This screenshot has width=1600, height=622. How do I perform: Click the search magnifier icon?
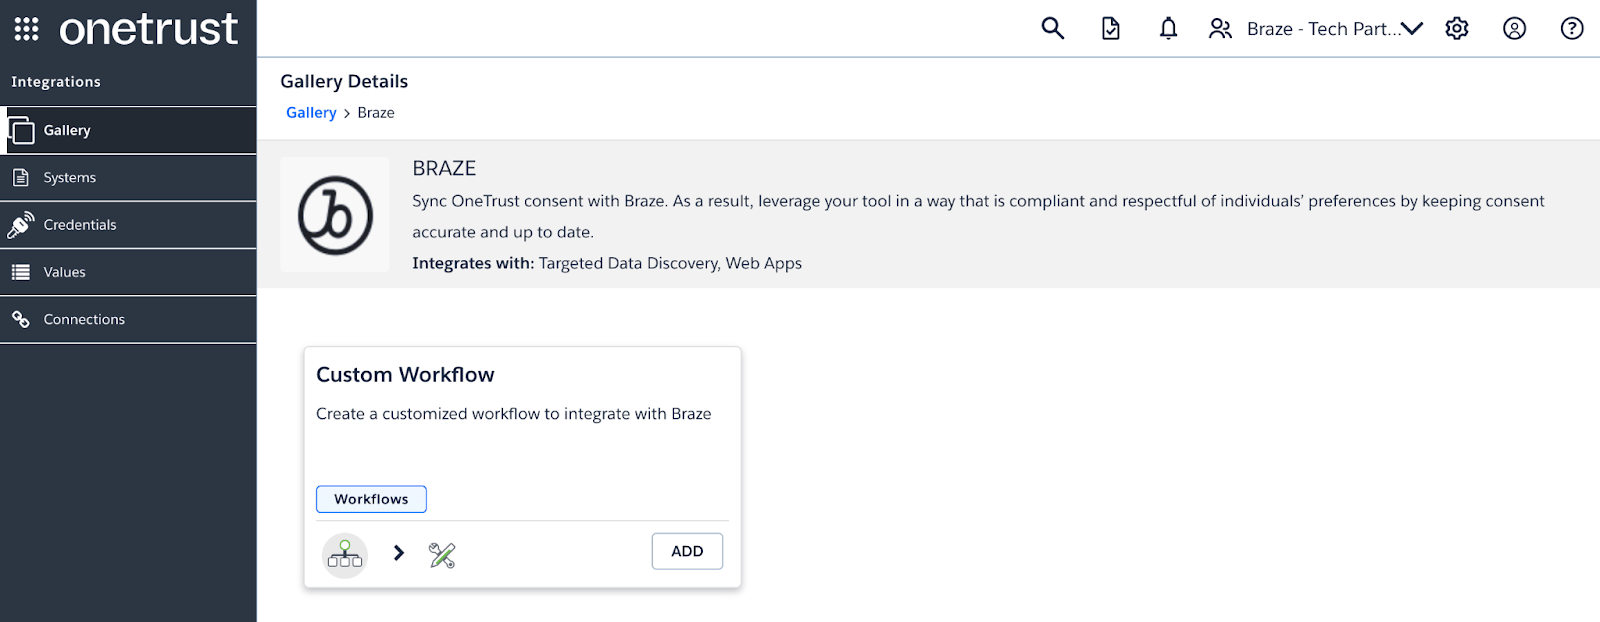click(x=1052, y=28)
